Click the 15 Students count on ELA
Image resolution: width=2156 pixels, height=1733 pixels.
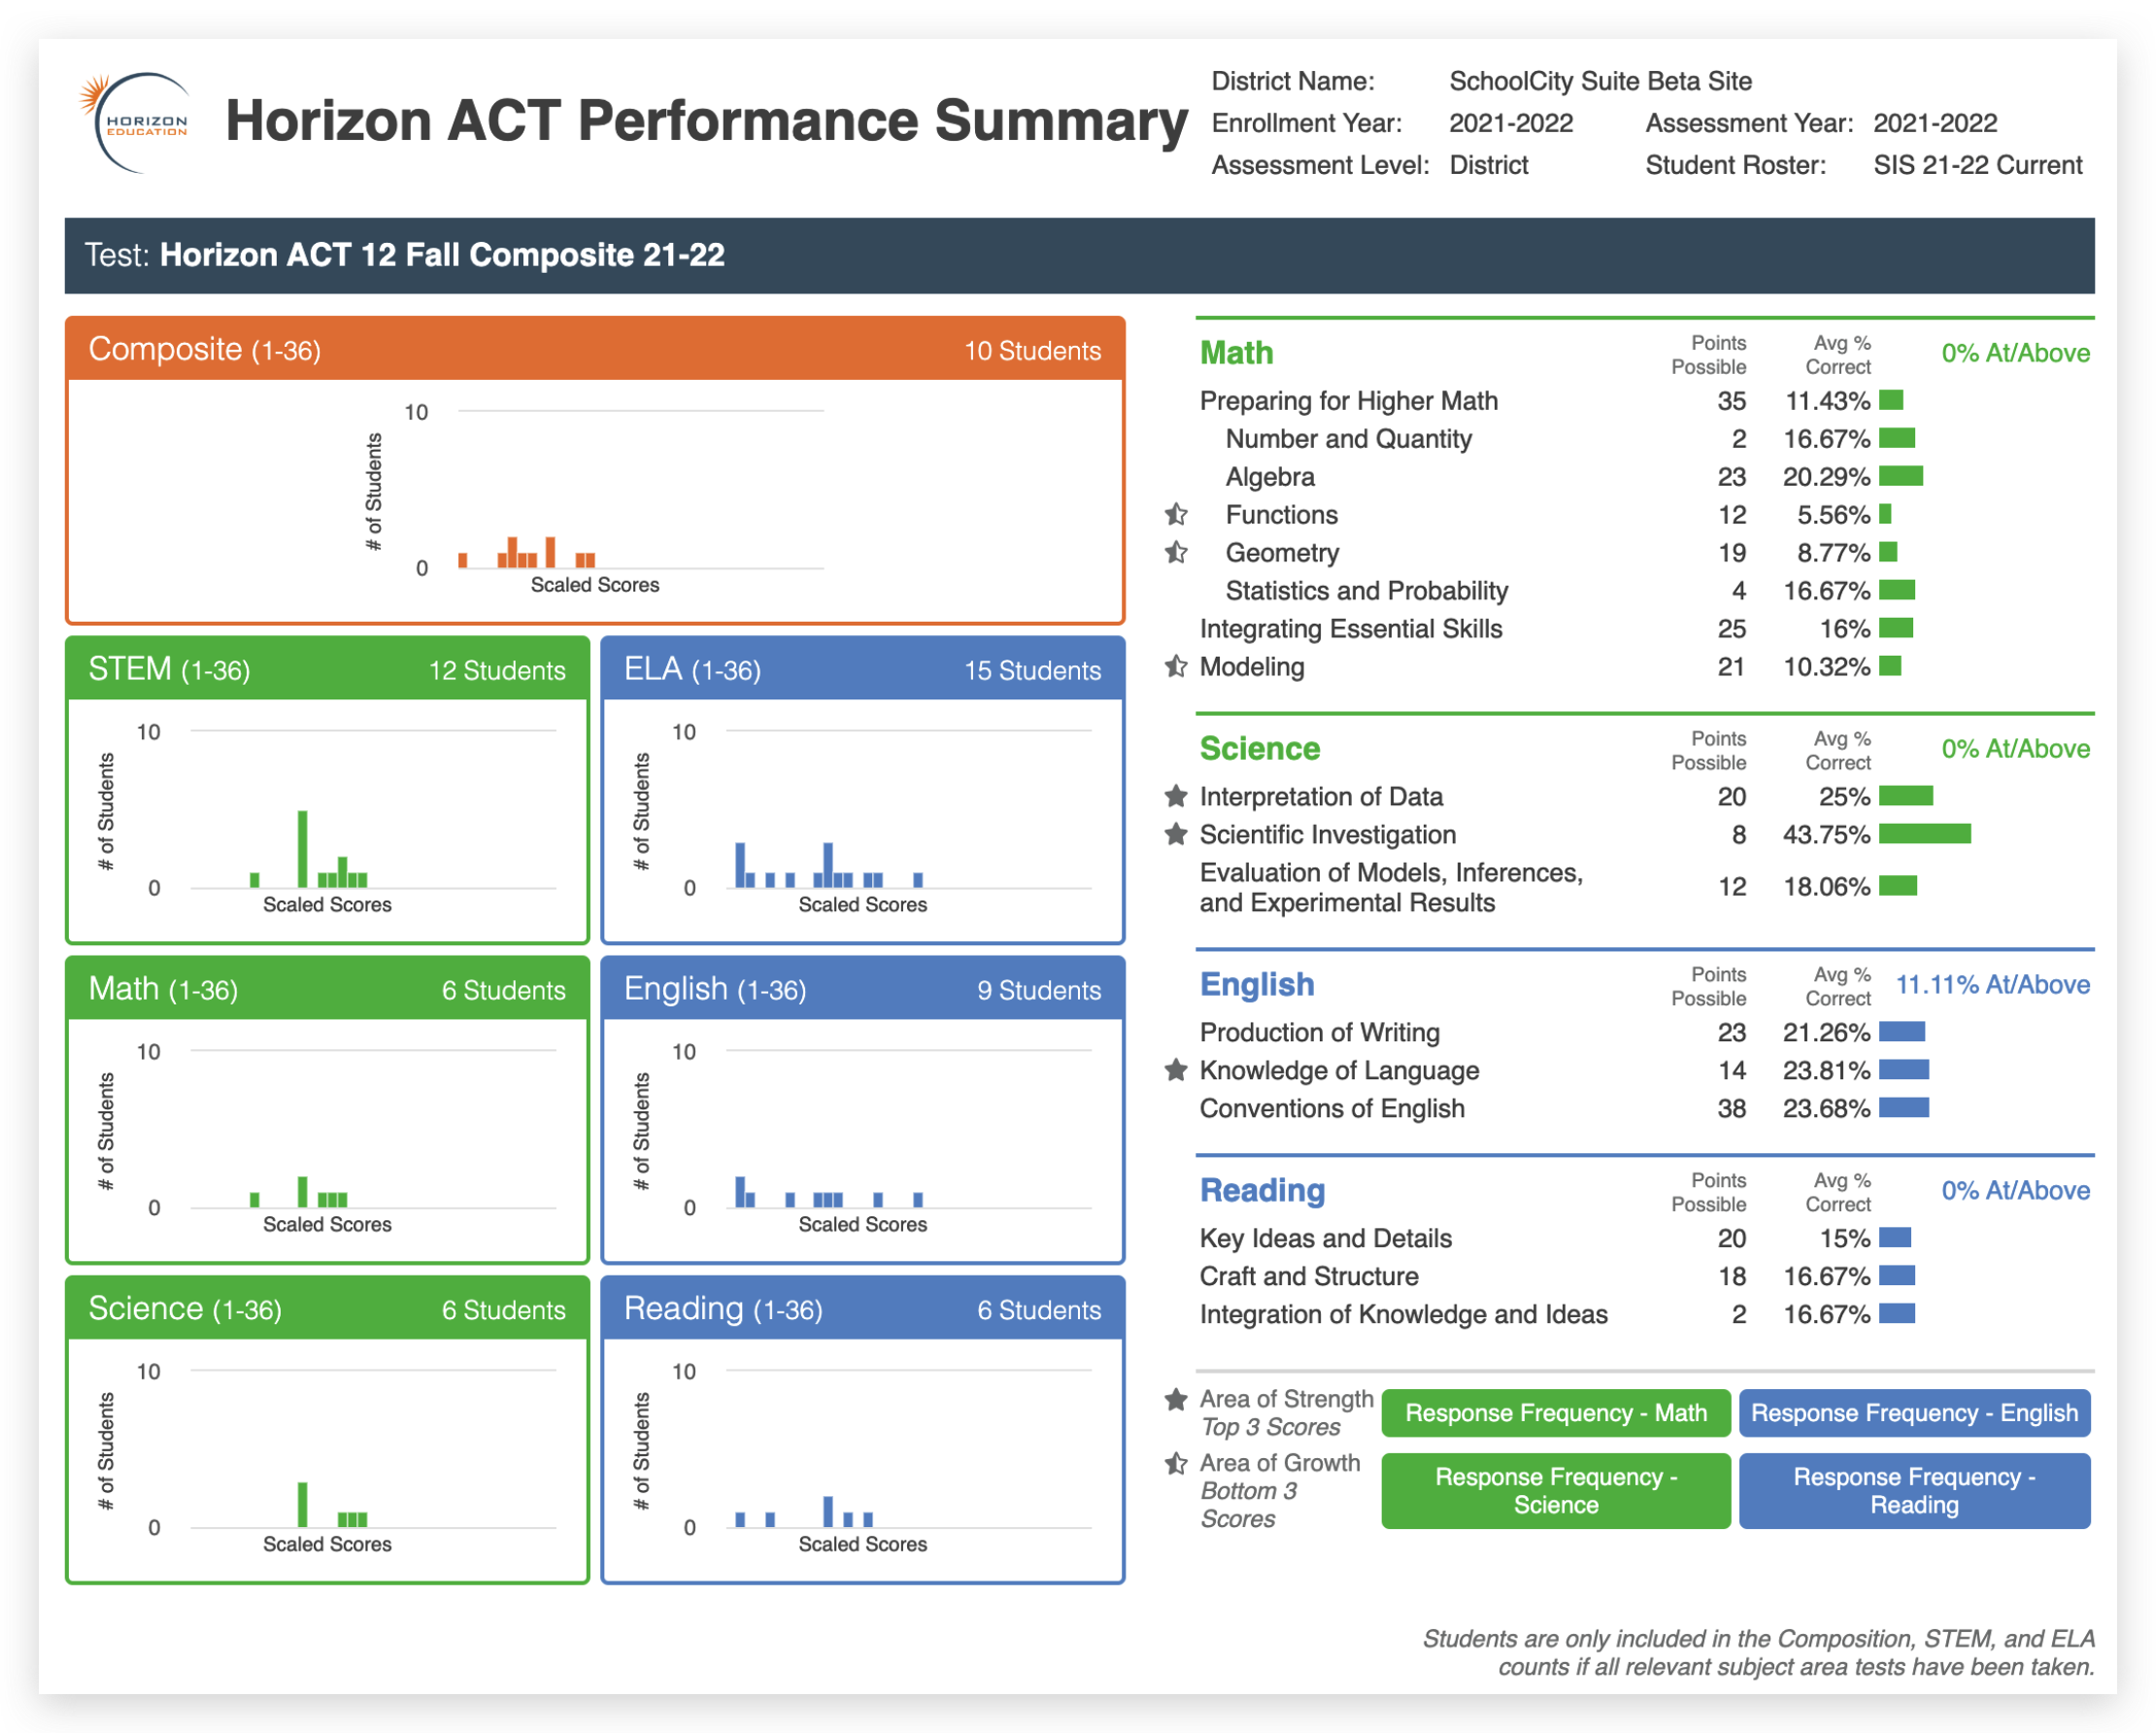coord(1032,671)
